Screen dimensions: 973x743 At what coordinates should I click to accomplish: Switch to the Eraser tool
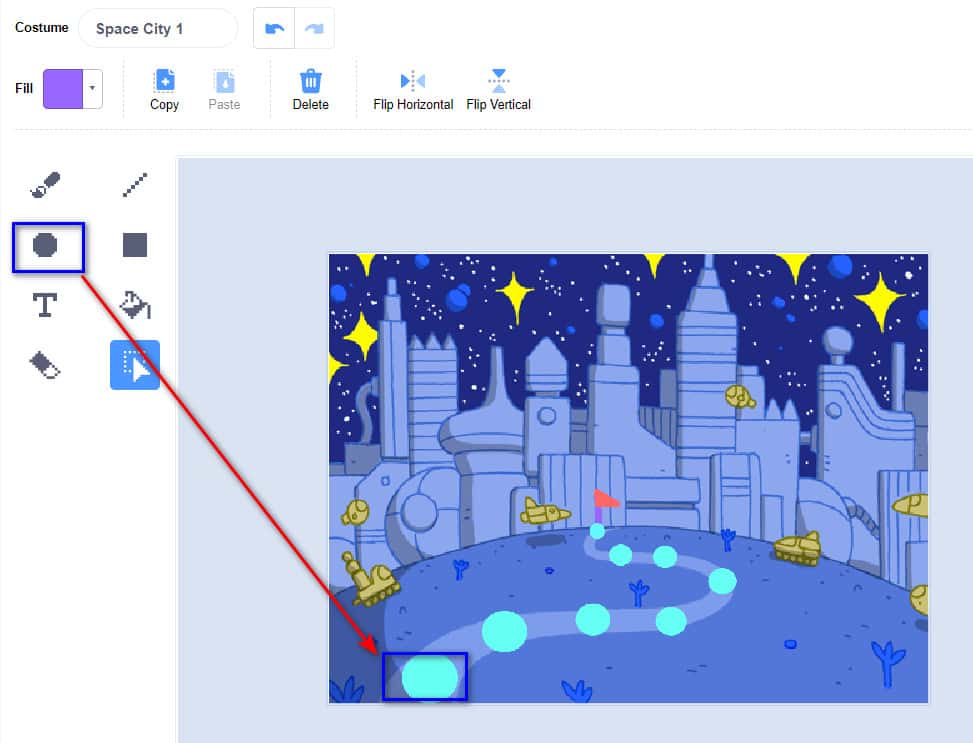45,365
